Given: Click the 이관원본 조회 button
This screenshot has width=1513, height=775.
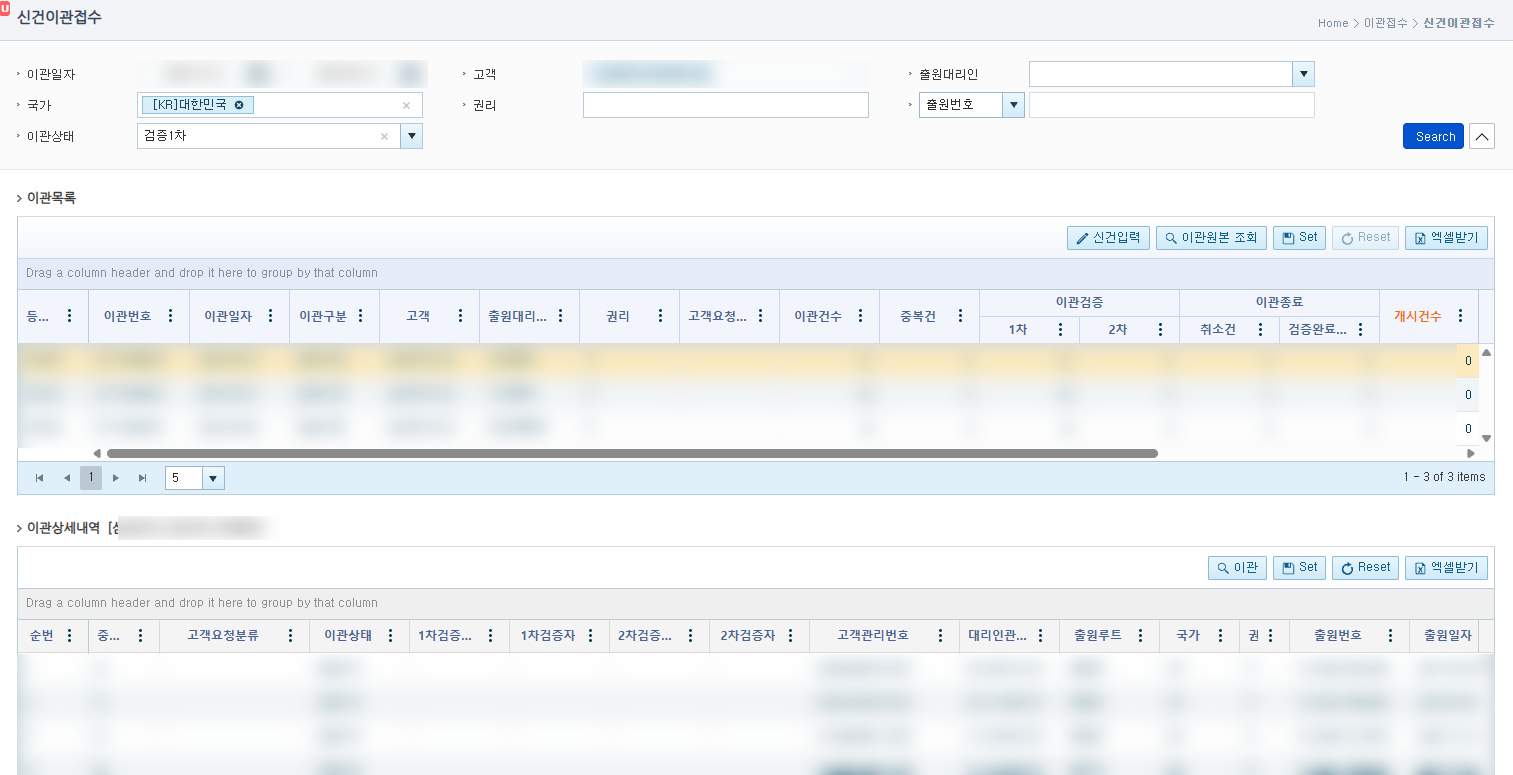Looking at the screenshot, I should pyautogui.click(x=1211, y=238).
